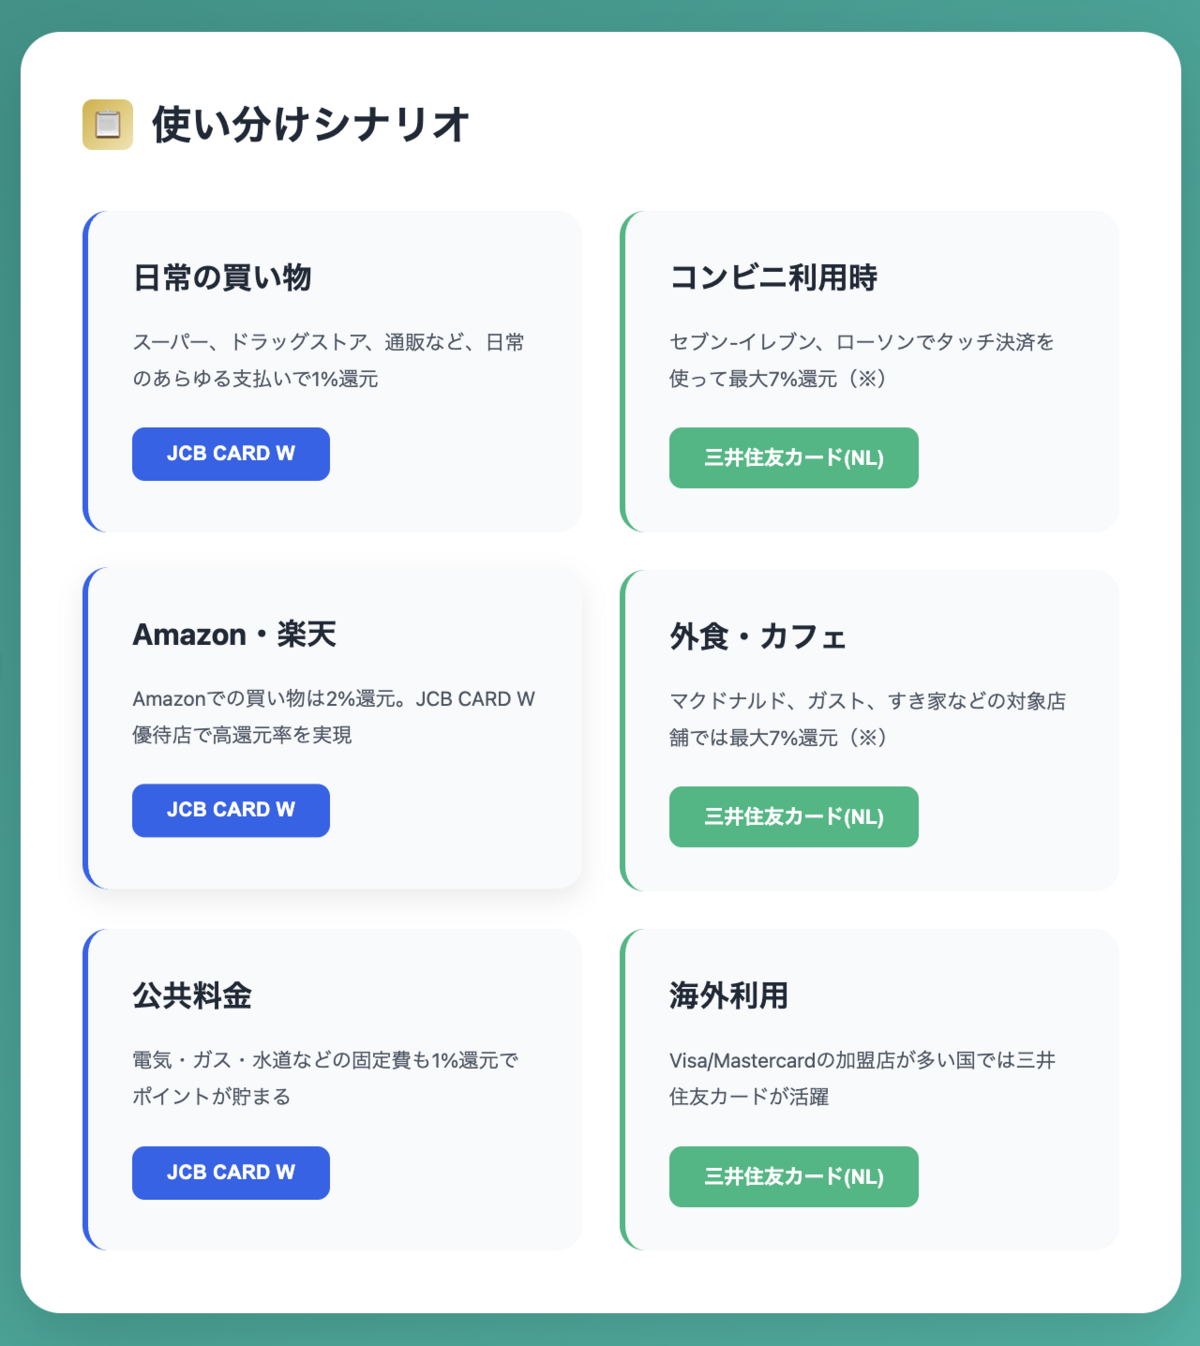Click the 外食・カフェ heading
Screen dimensions: 1200x1346
pos(757,637)
